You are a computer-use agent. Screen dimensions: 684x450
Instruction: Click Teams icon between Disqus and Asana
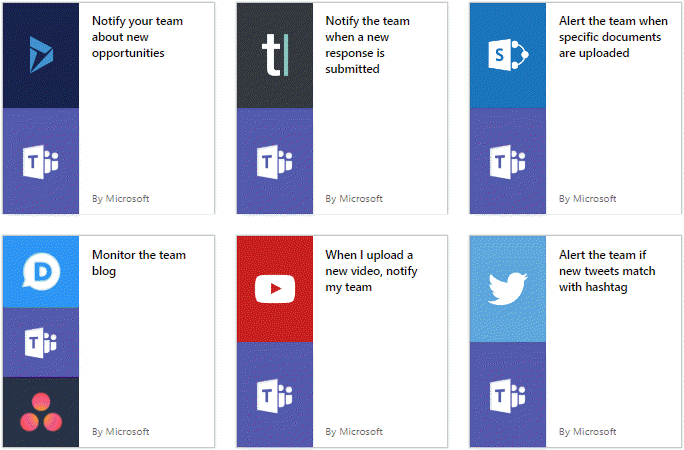pos(41,342)
